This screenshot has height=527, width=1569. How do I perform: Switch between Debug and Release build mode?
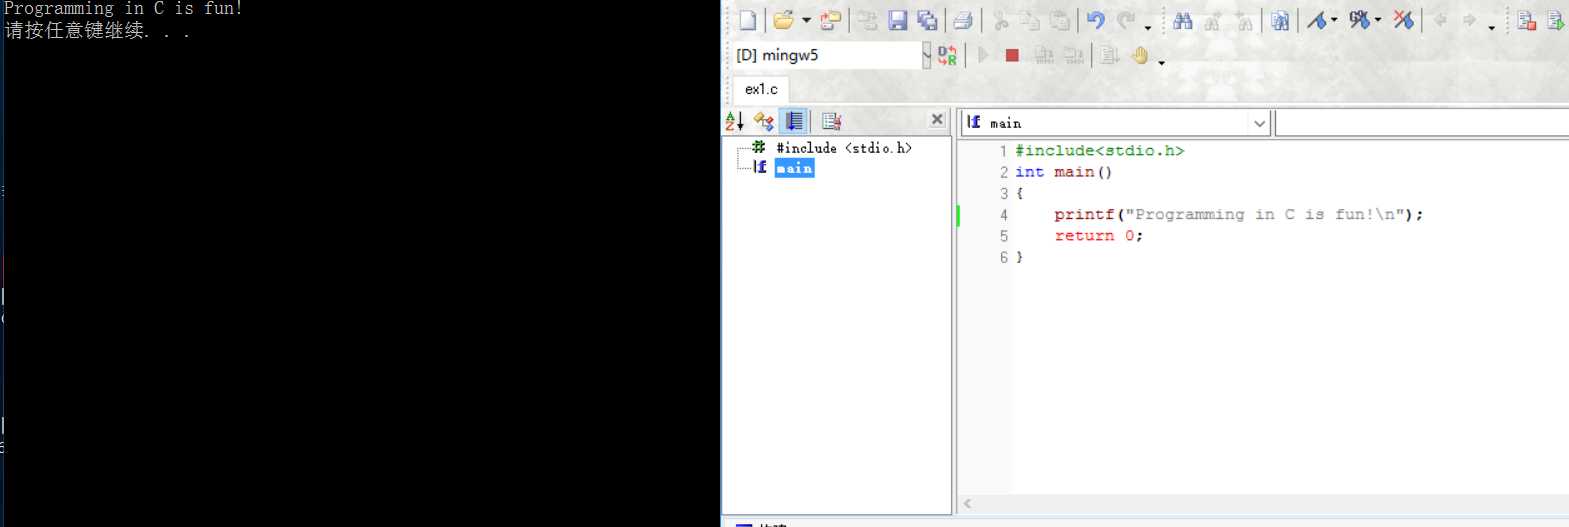pos(947,56)
